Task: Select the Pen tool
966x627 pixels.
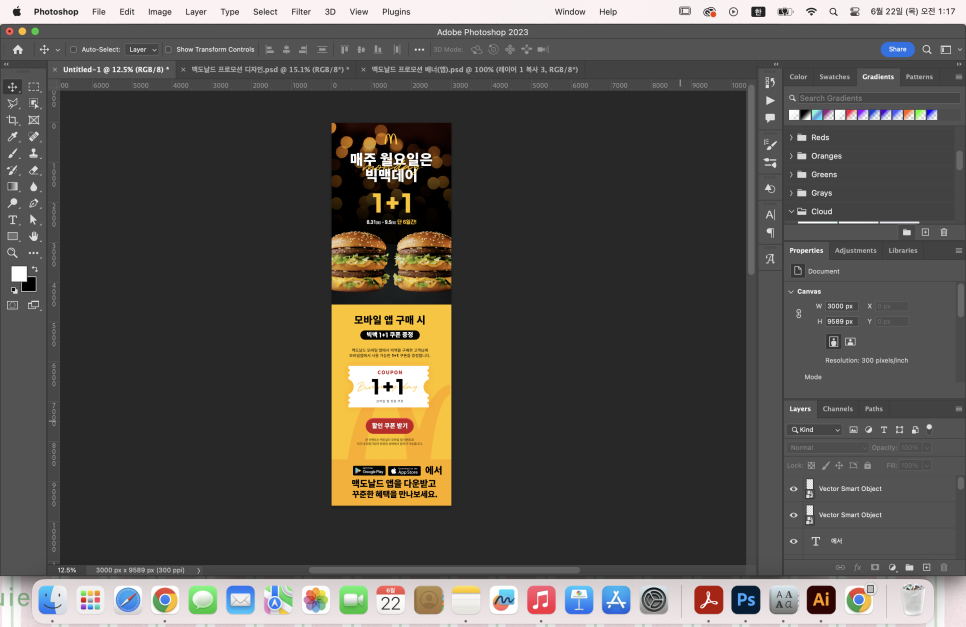Action: click(34, 203)
